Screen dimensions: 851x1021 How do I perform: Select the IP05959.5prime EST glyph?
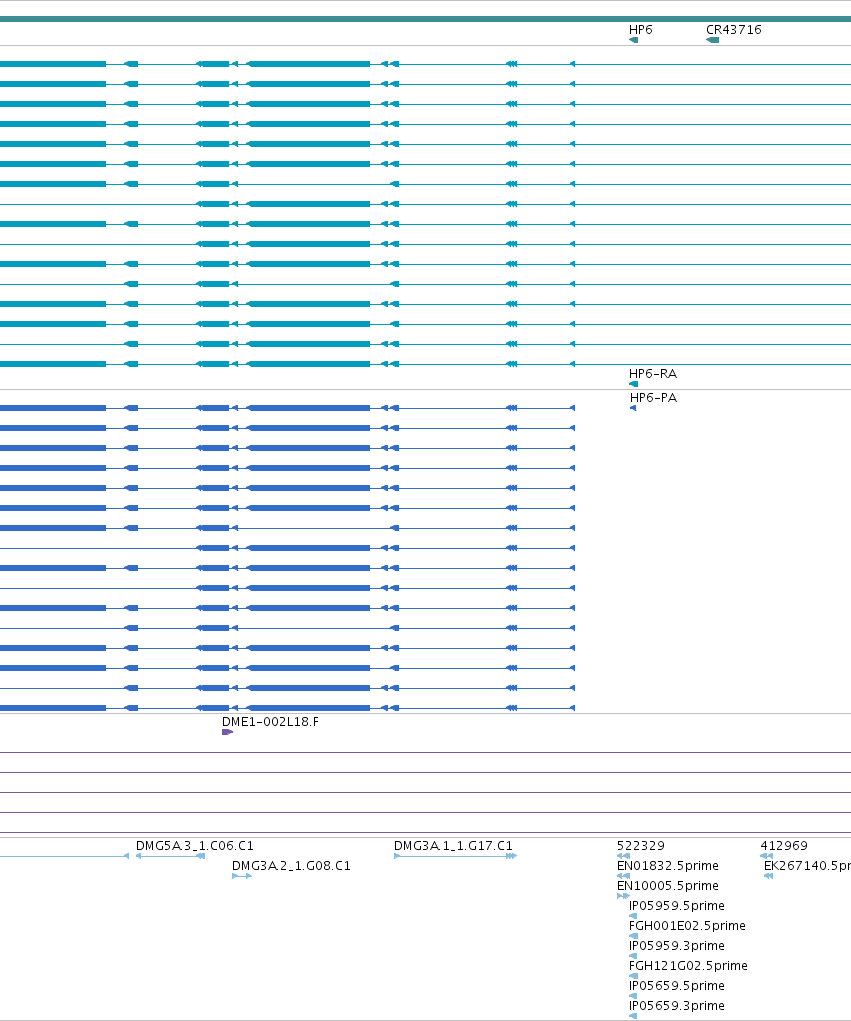tap(634, 916)
